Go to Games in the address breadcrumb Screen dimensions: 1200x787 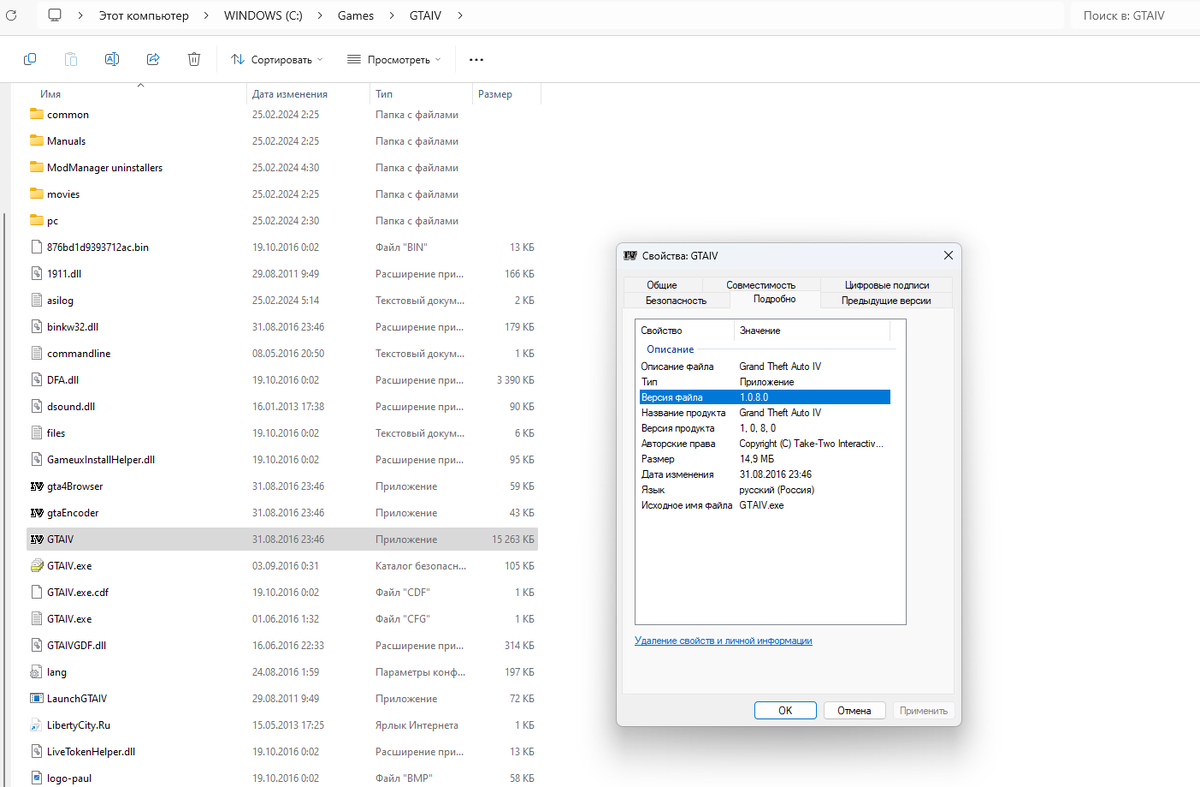(355, 16)
